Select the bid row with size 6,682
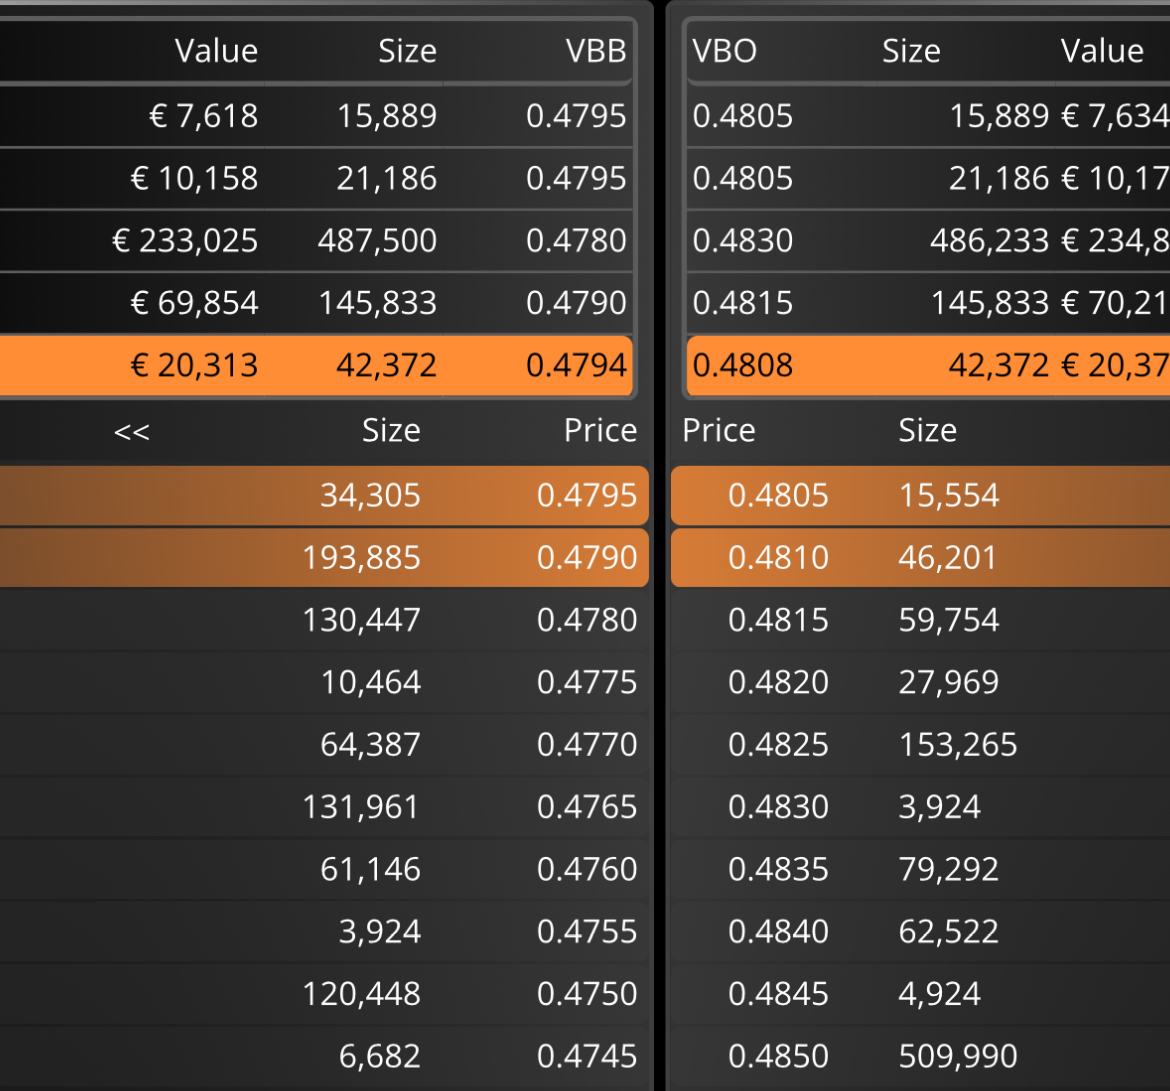 pyautogui.click(x=324, y=1056)
